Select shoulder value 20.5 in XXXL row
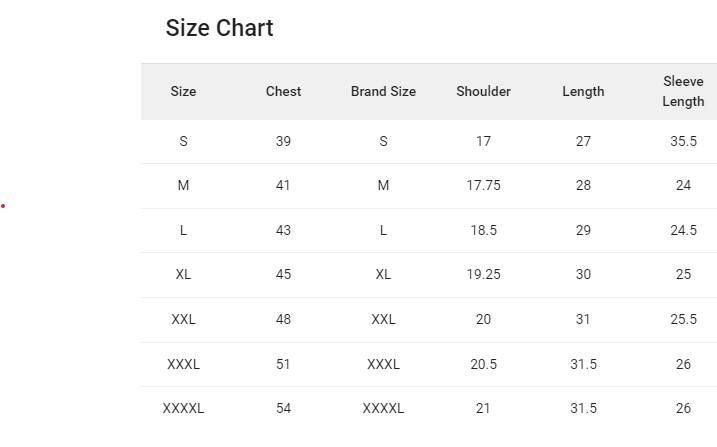The width and height of the screenshot is (717, 447). pyautogui.click(x=483, y=364)
